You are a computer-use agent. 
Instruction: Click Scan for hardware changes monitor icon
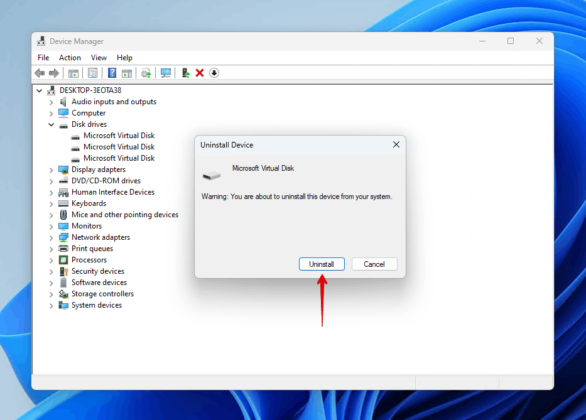tap(166, 73)
